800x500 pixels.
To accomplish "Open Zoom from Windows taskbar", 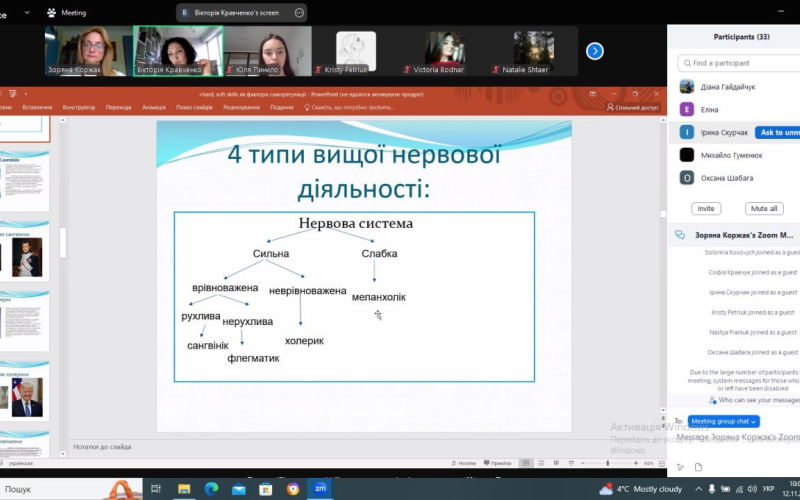I will (x=320, y=489).
